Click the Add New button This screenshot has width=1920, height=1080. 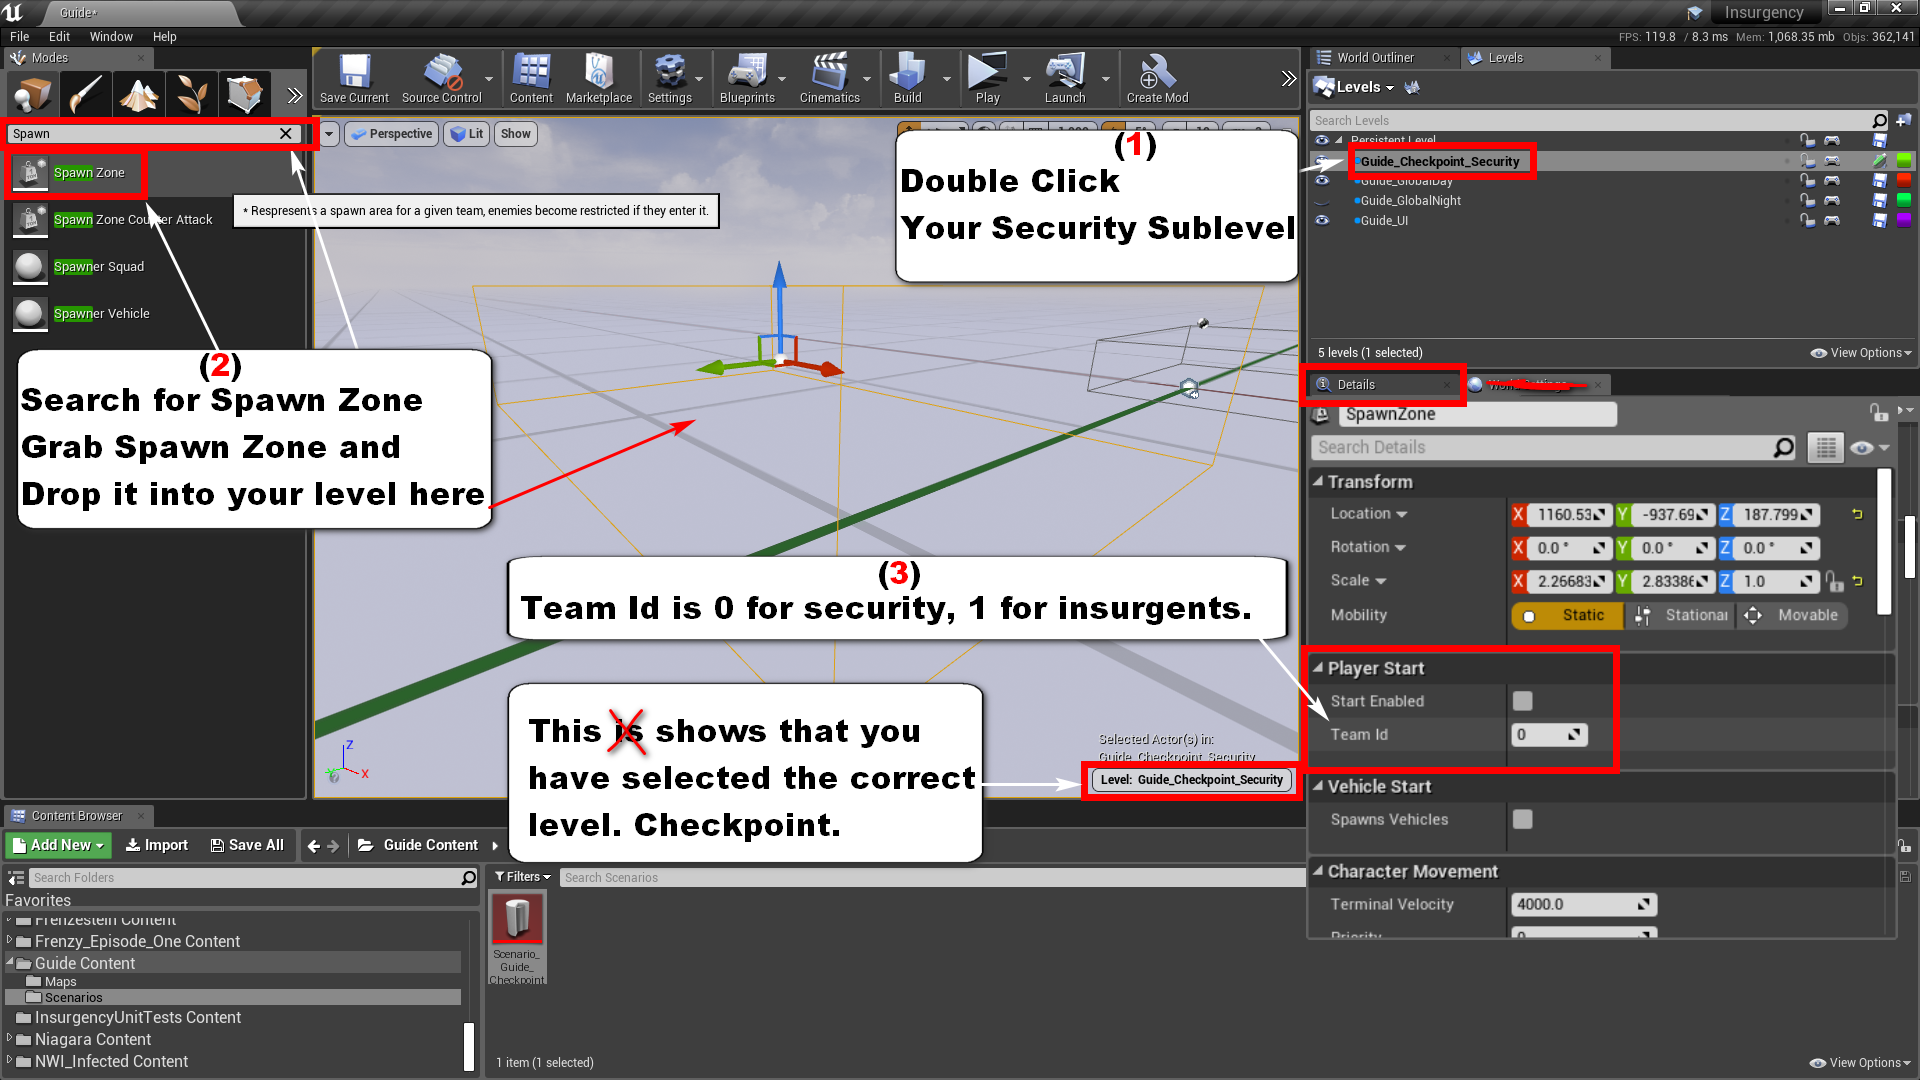pos(58,845)
